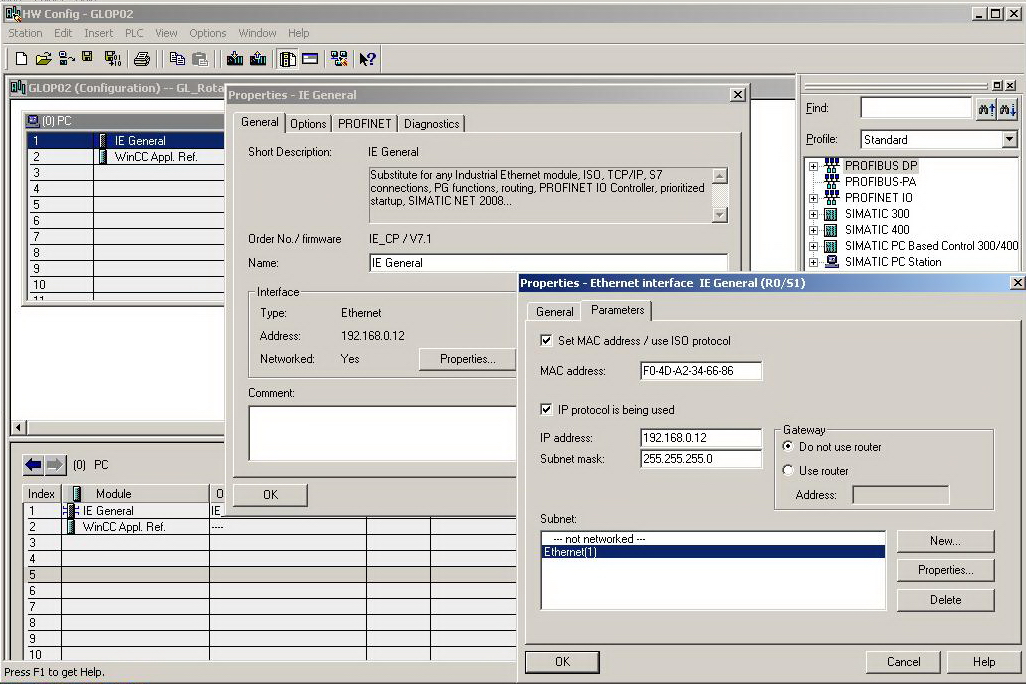Expand SIMATIC PC Based Control 300/400 node

pyautogui.click(x=813, y=246)
